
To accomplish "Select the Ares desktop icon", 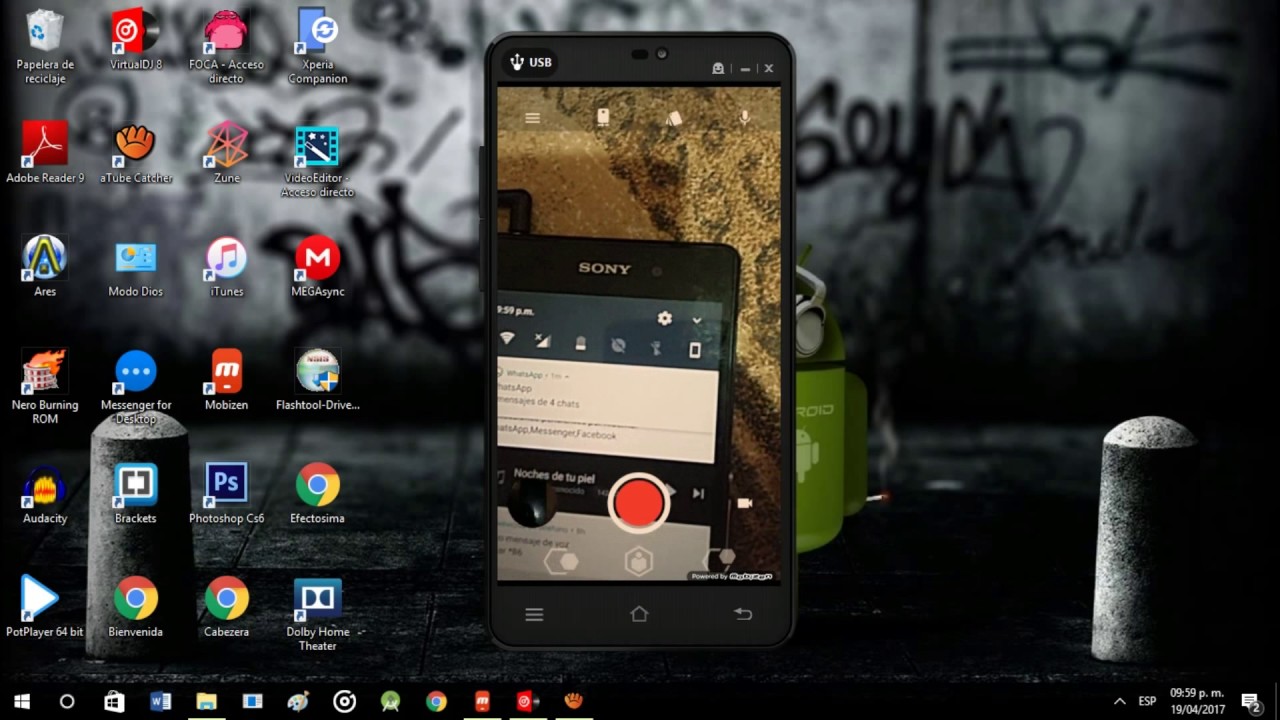I will [x=45, y=267].
